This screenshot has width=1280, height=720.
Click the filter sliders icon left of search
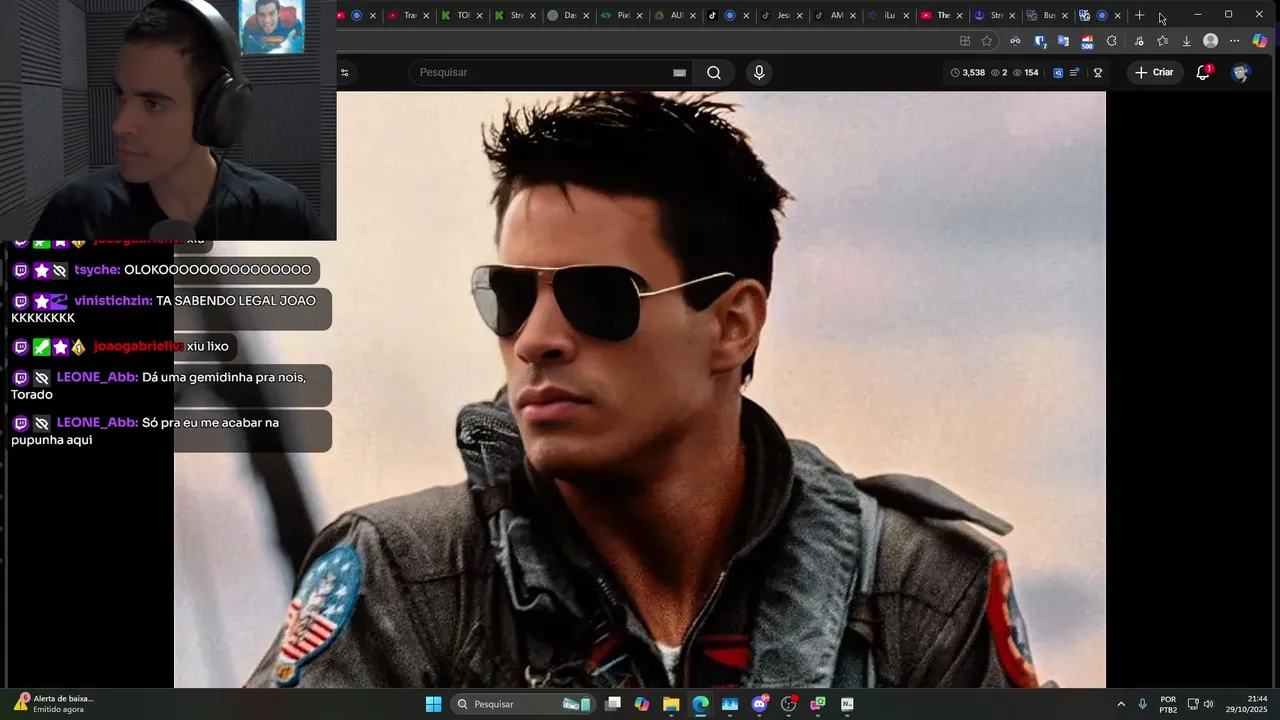click(345, 72)
